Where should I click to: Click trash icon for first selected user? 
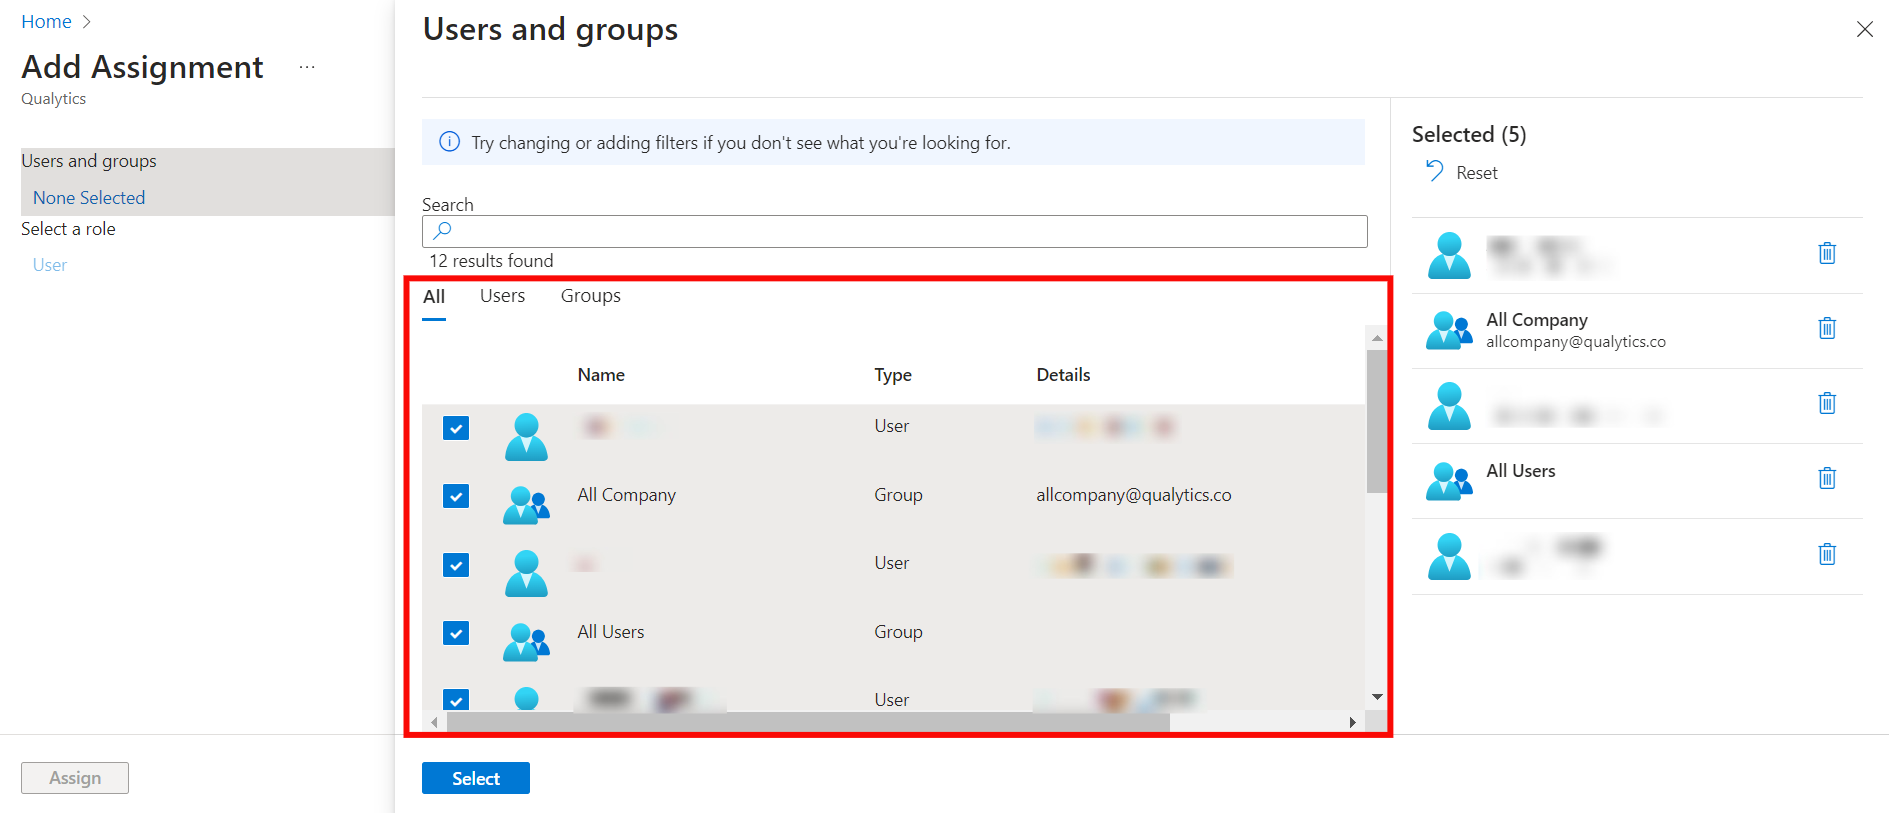coord(1826,253)
